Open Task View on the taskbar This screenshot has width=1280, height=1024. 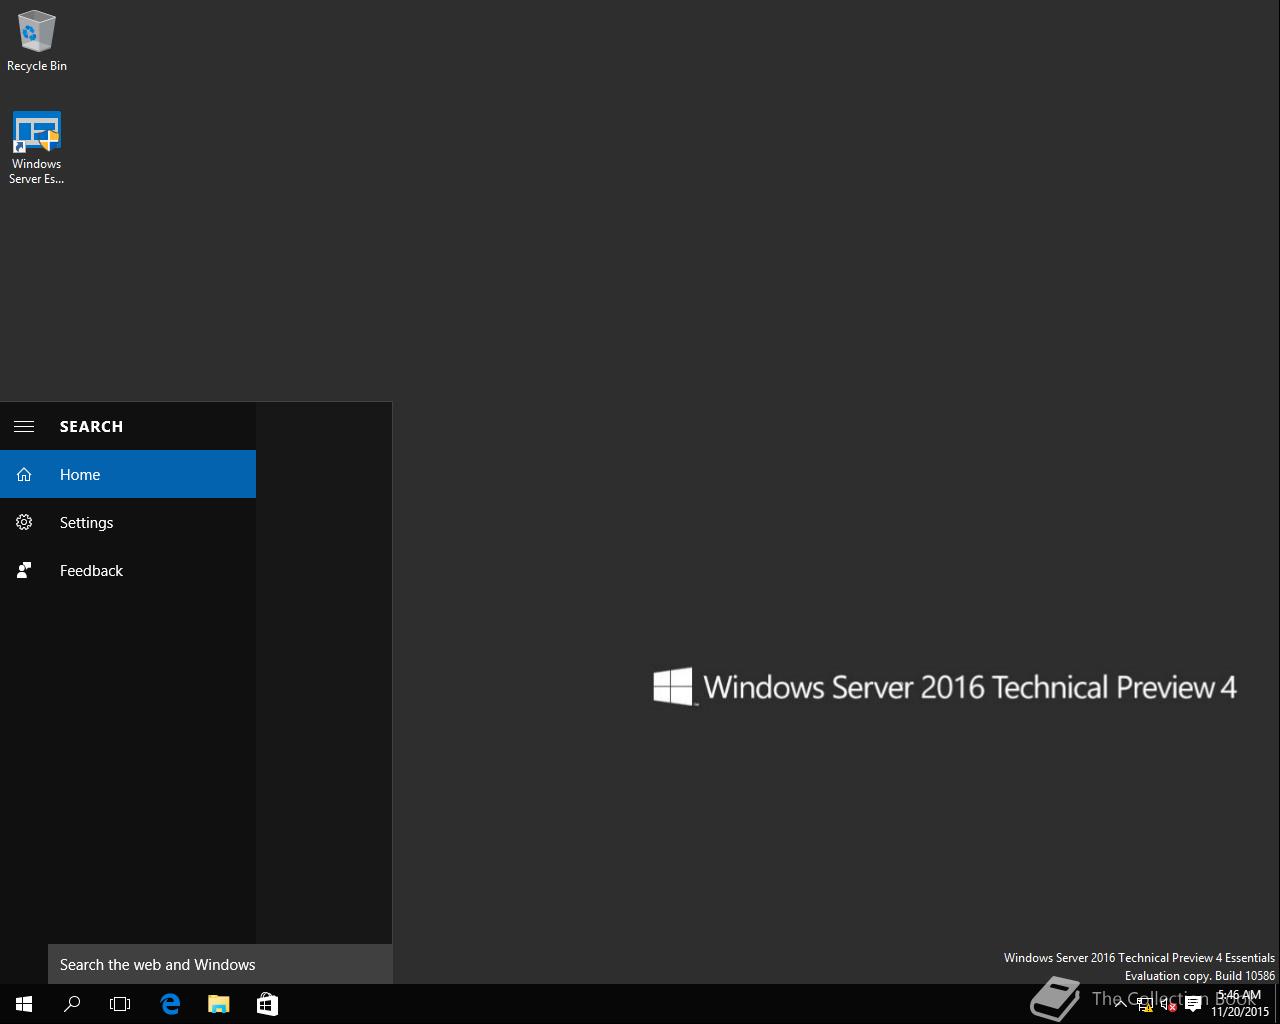click(x=120, y=1004)
